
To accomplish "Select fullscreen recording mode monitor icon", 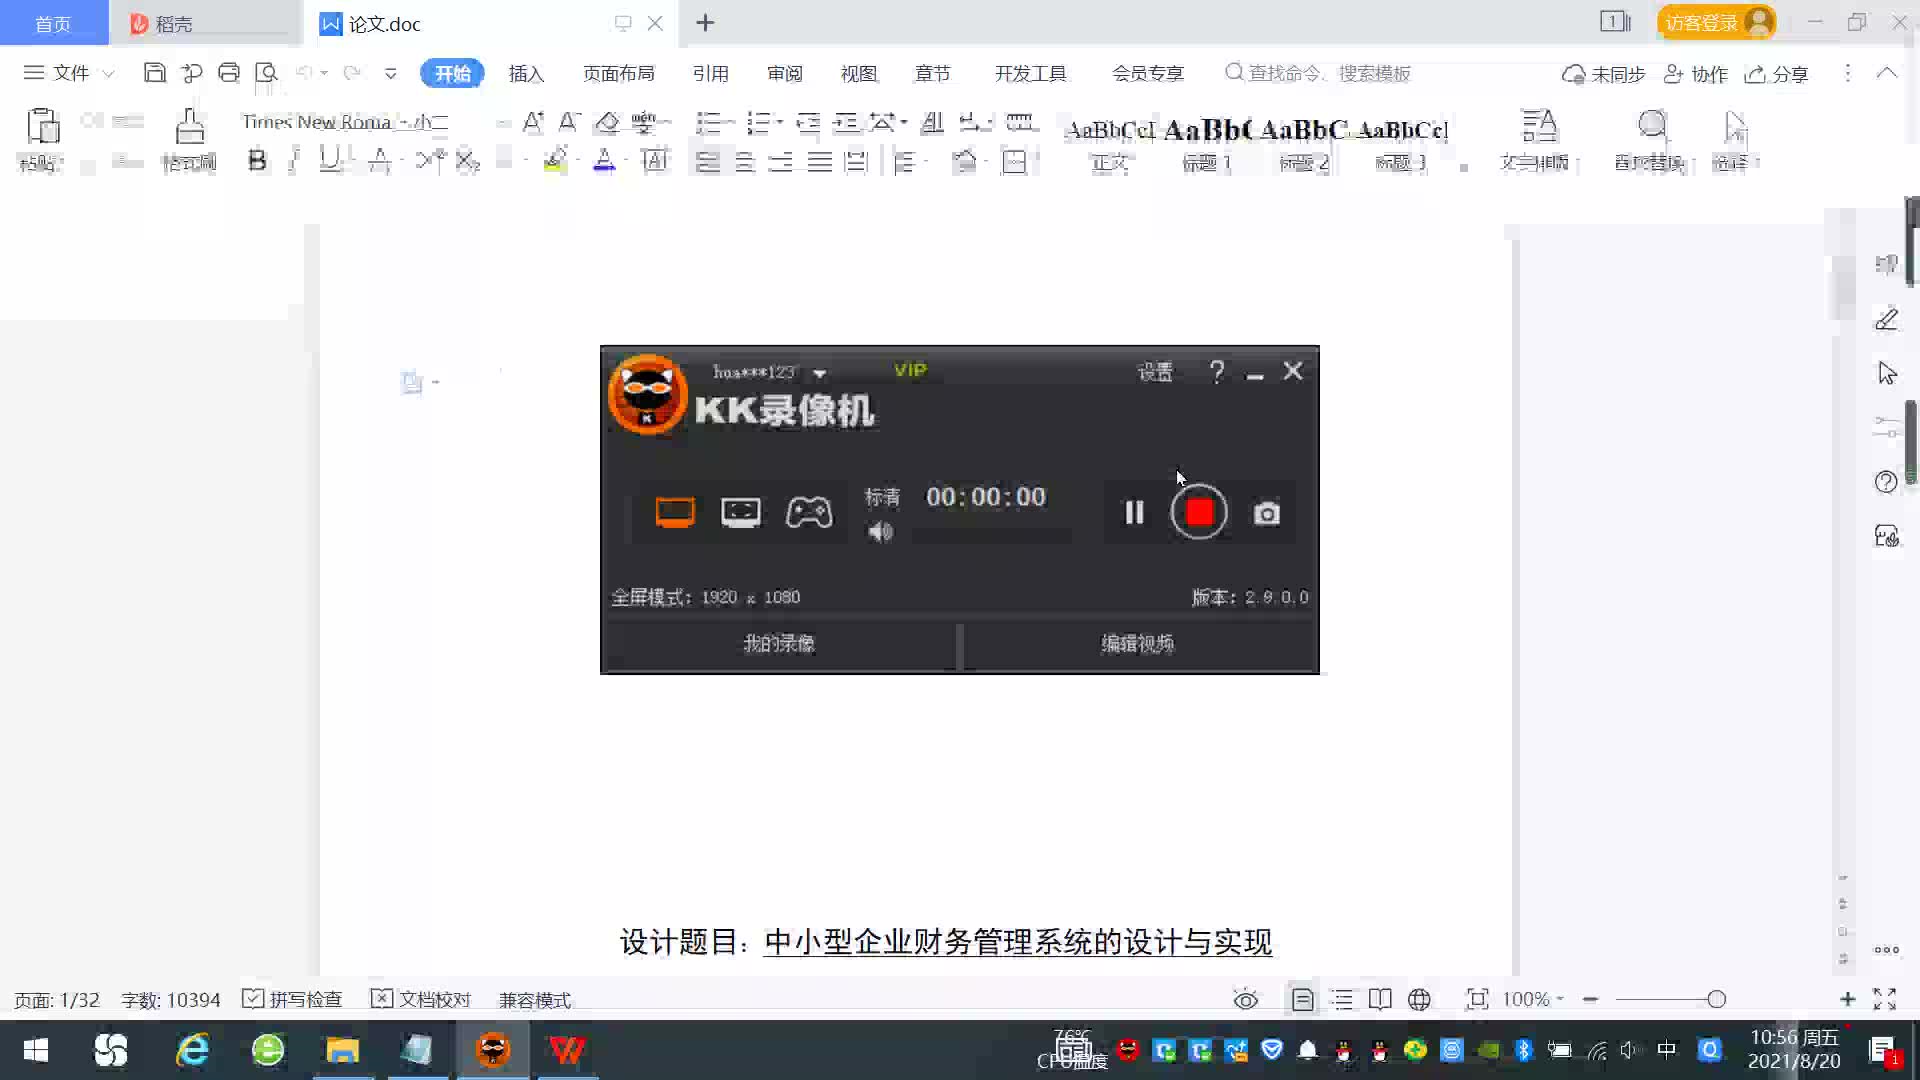I will pyautogui.click(x=675, y=513).
